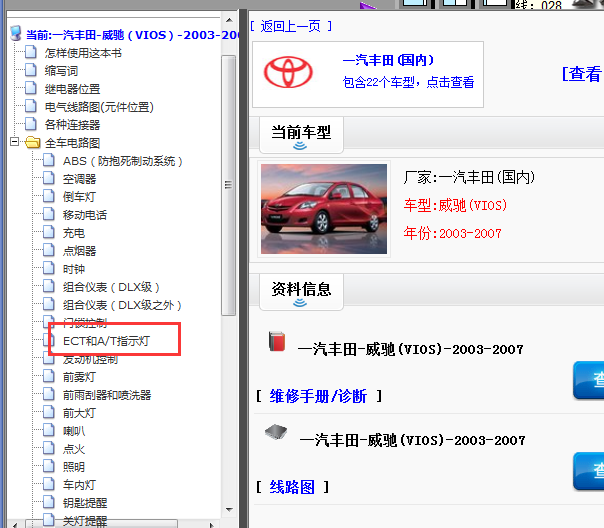The width and height of the screenshot is (604, 528).
Task: Click the page icon beside 前大灯
Action: click(x=49, y=413)
